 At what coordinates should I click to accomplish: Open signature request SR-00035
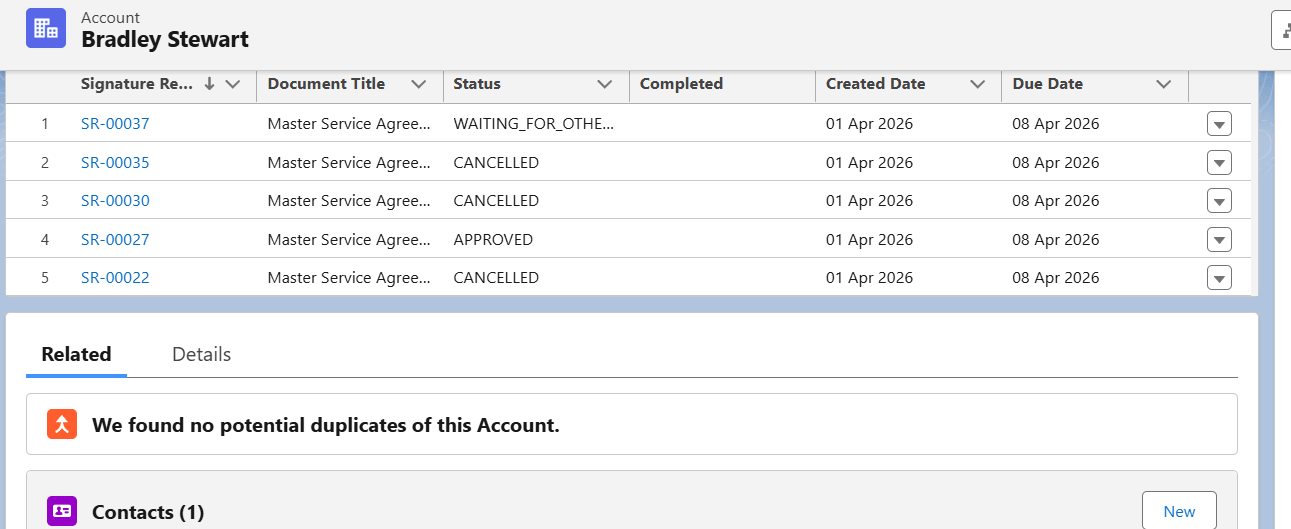pyautogui.click(x=115, y=162)
